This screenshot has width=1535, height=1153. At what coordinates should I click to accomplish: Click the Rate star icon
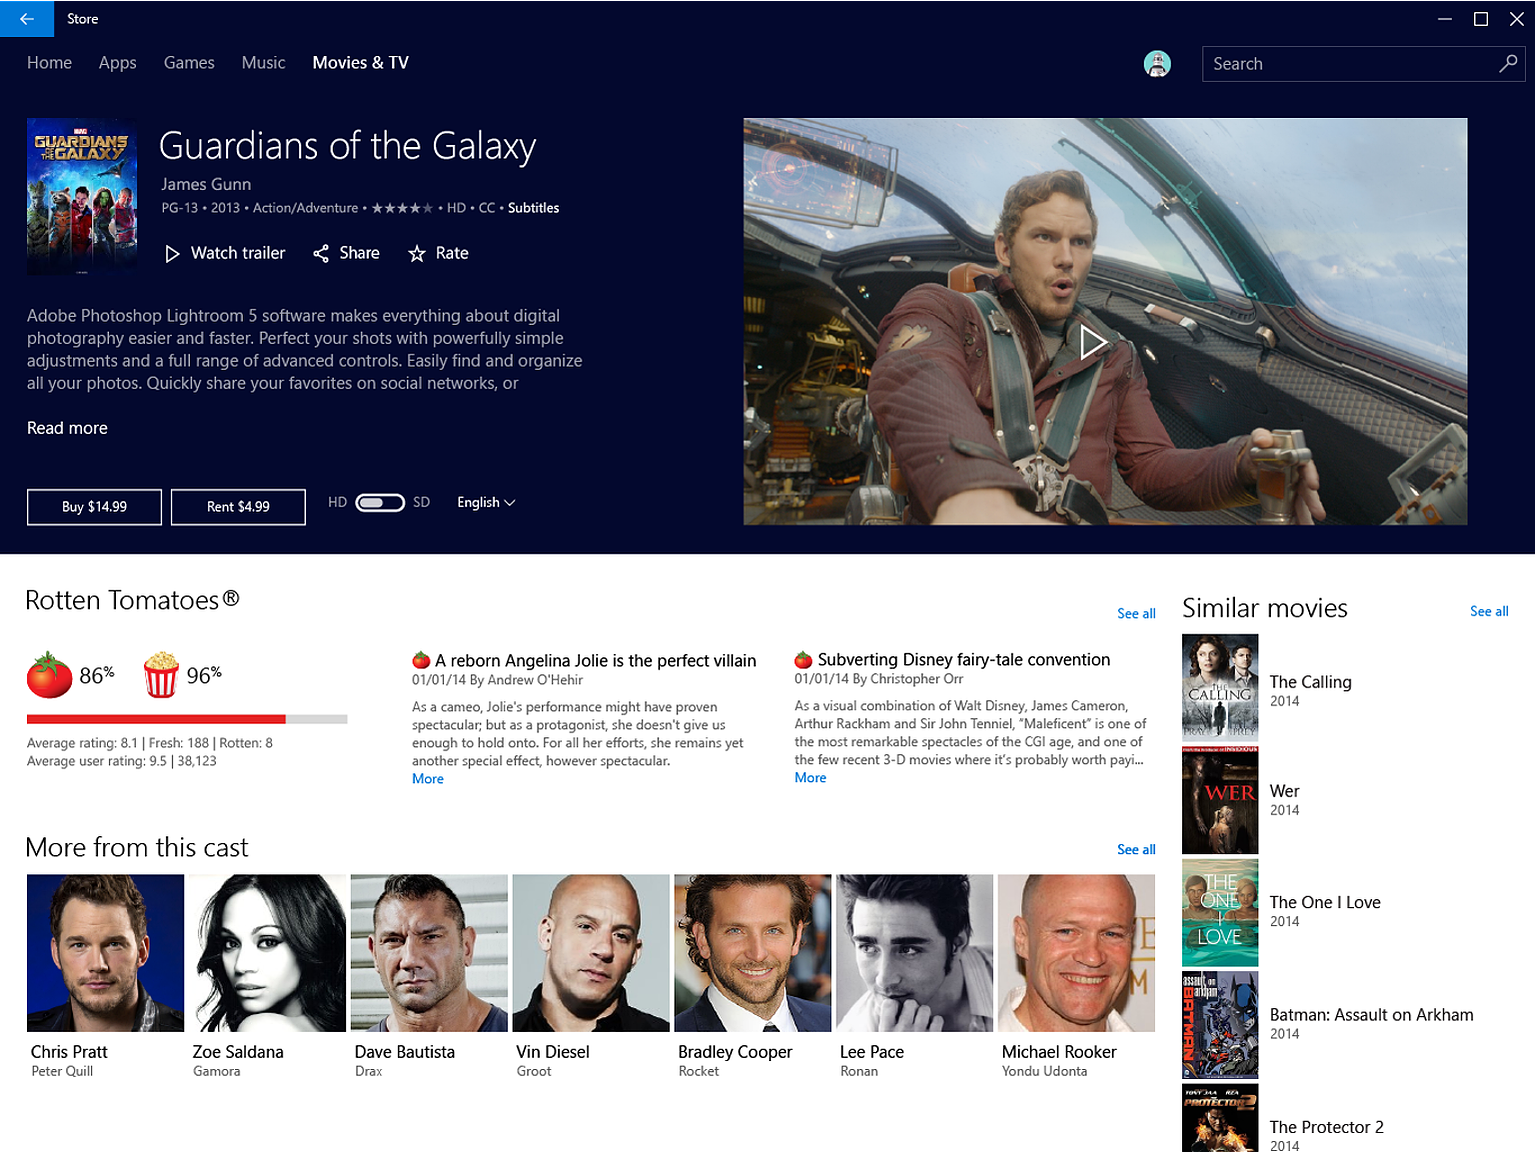tap(417, 254)
